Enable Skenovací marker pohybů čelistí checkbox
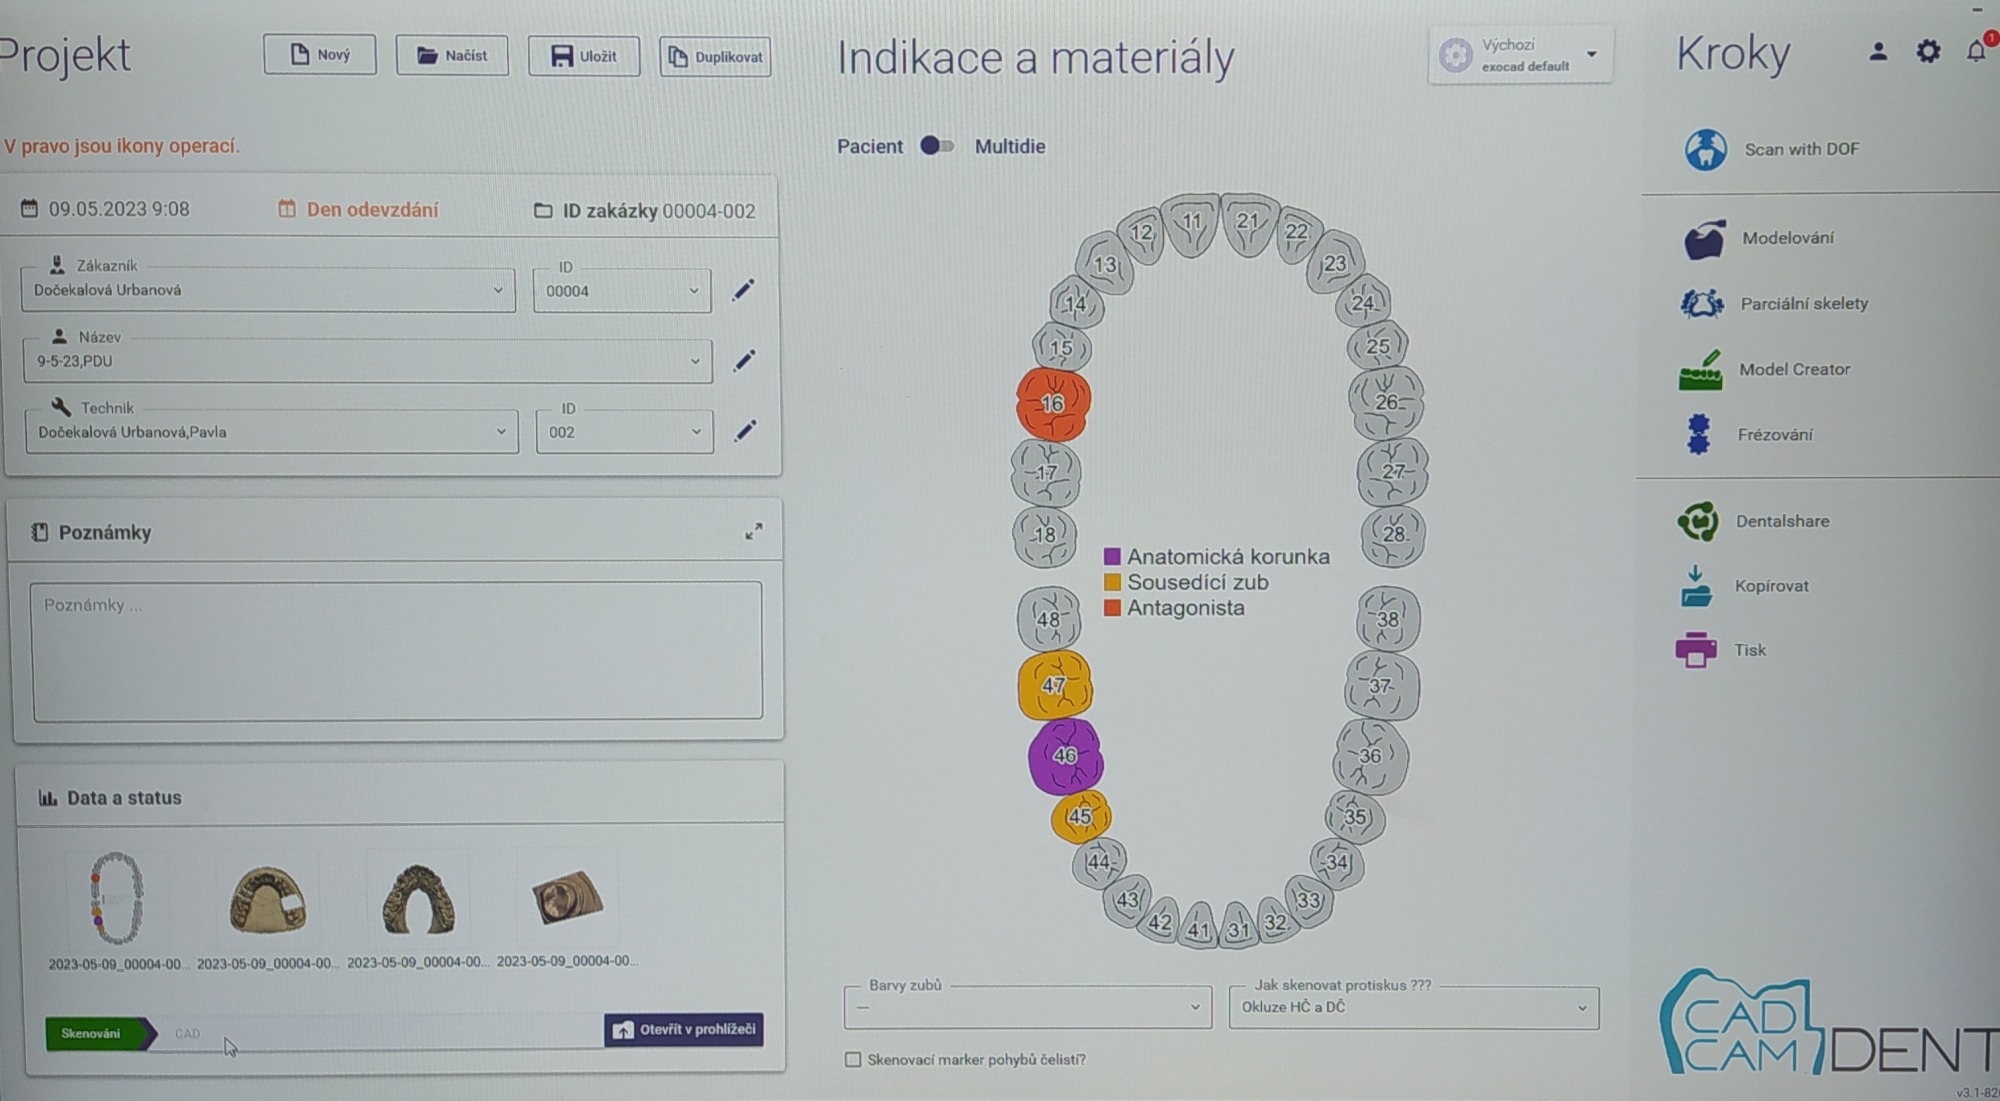Screen dimensions: 2000x1101 click(x=853, y=1059)
